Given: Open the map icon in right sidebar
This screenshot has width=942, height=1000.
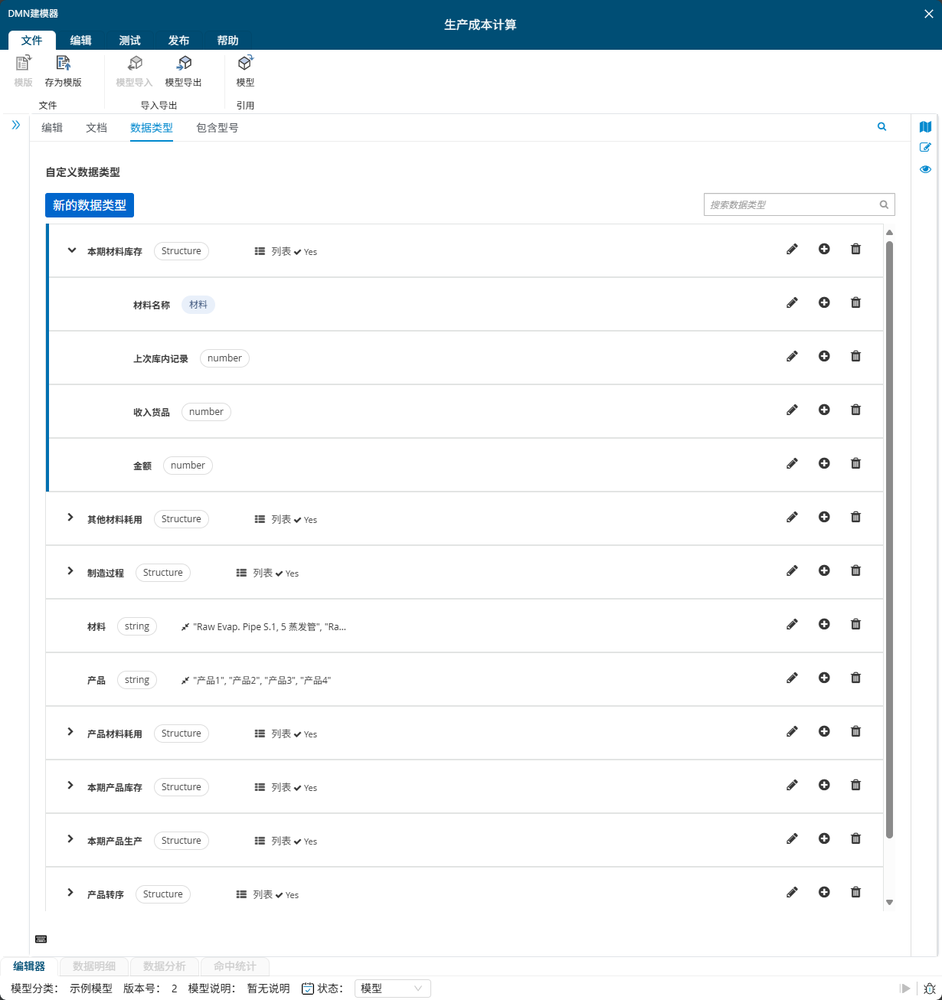Looking at the screenshot, I should click(x=925, y=127).
